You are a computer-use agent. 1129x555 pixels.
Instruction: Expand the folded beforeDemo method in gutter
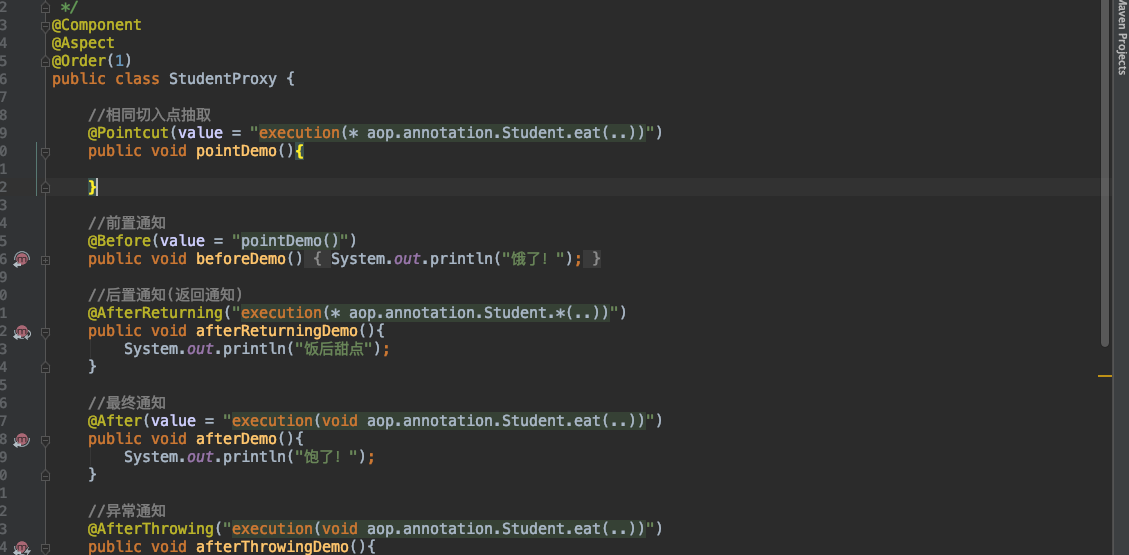(45, 260)
